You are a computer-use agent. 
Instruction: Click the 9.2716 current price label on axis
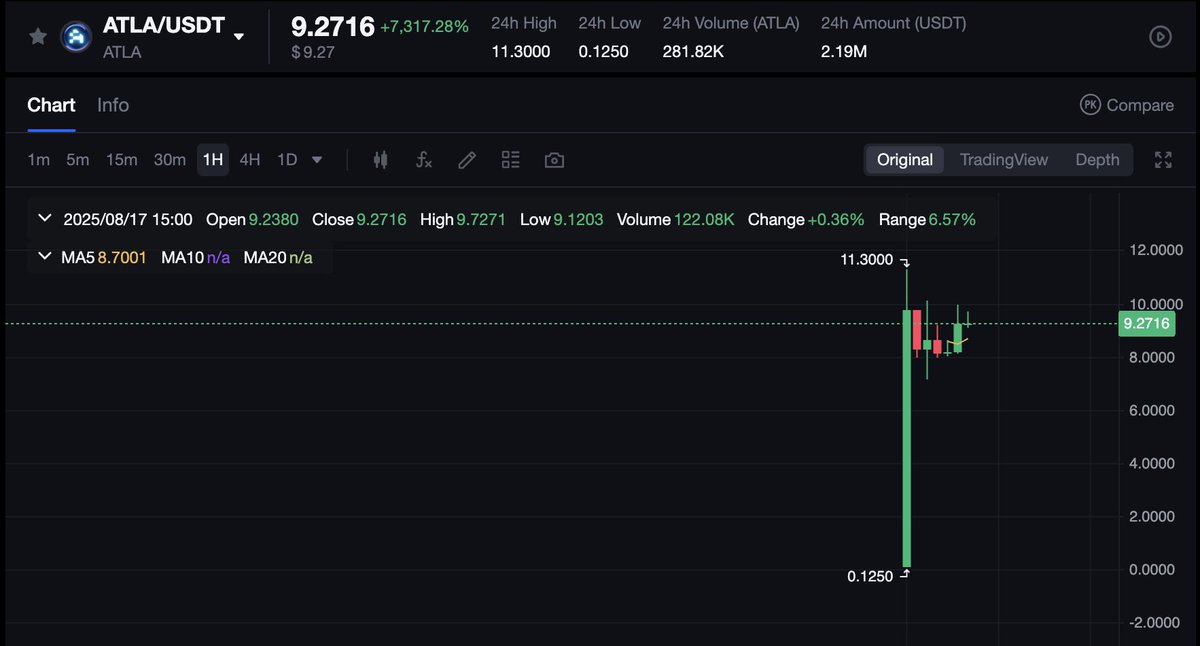(1146, 323)
